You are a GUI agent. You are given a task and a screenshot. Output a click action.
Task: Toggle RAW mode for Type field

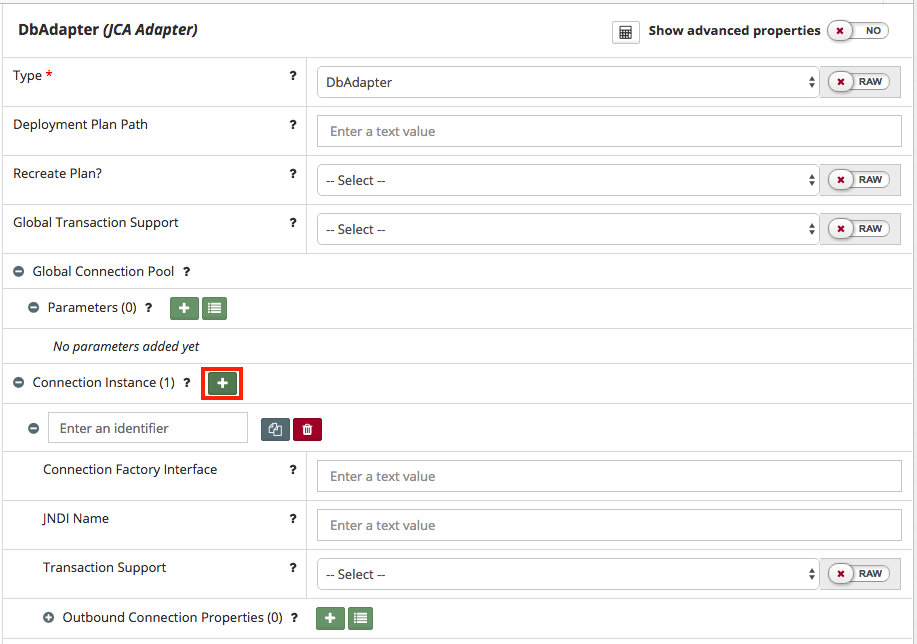pos(860,82)
